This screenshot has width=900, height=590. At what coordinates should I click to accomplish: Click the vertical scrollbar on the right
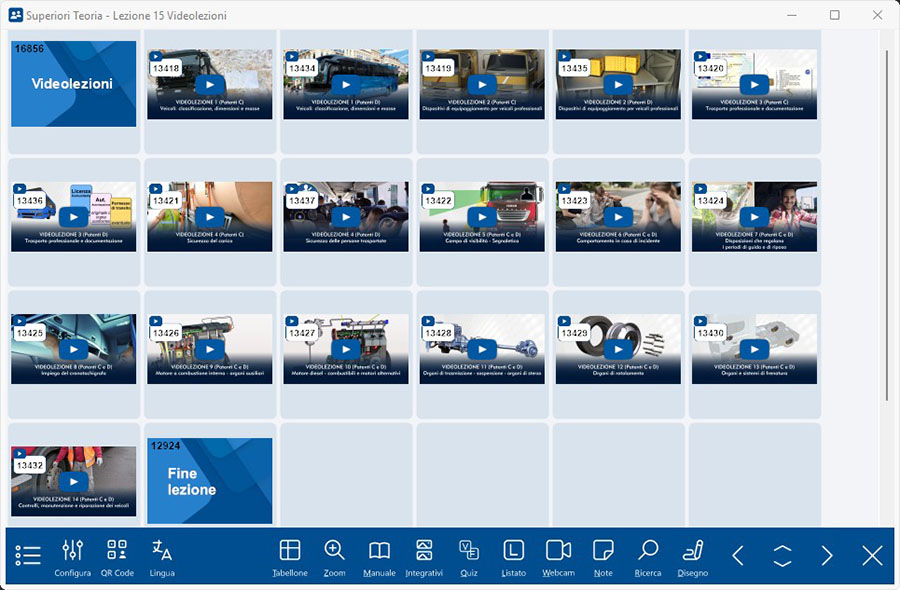point(887,220)
